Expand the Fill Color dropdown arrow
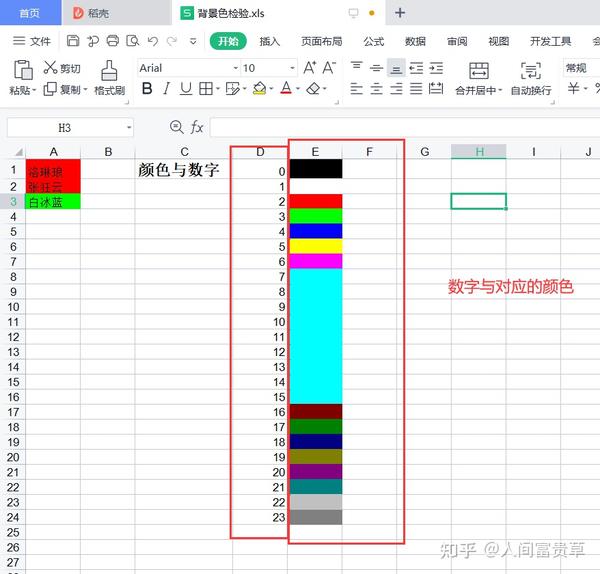 point(271,89)
